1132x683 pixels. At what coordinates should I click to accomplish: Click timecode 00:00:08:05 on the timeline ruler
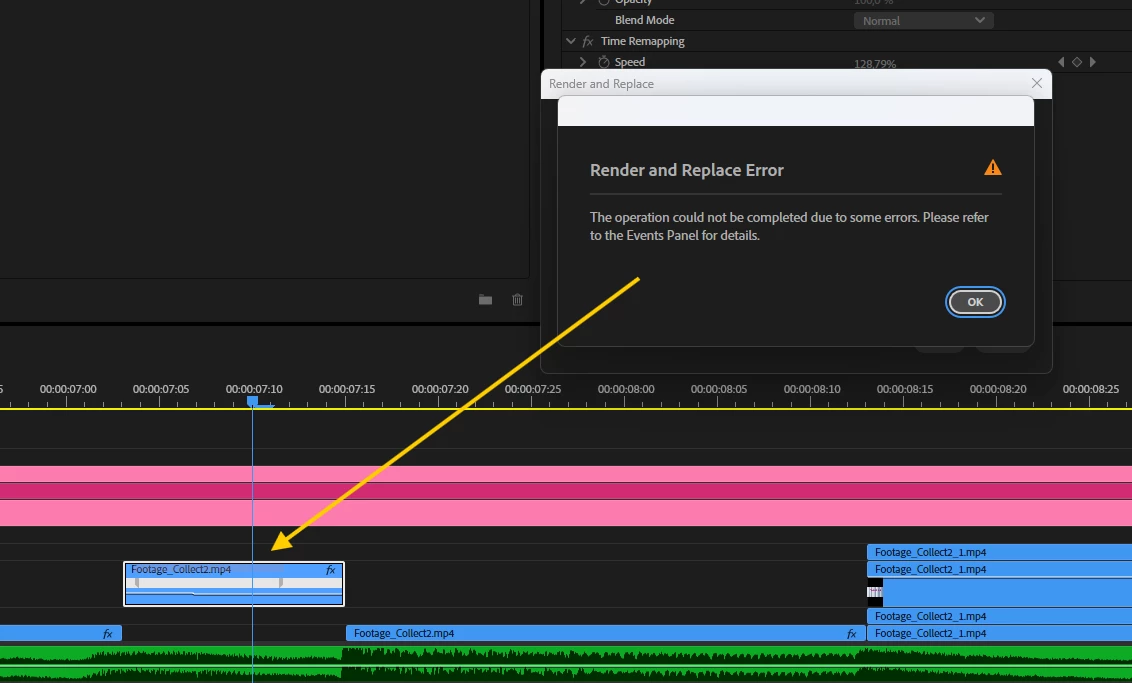718,388
